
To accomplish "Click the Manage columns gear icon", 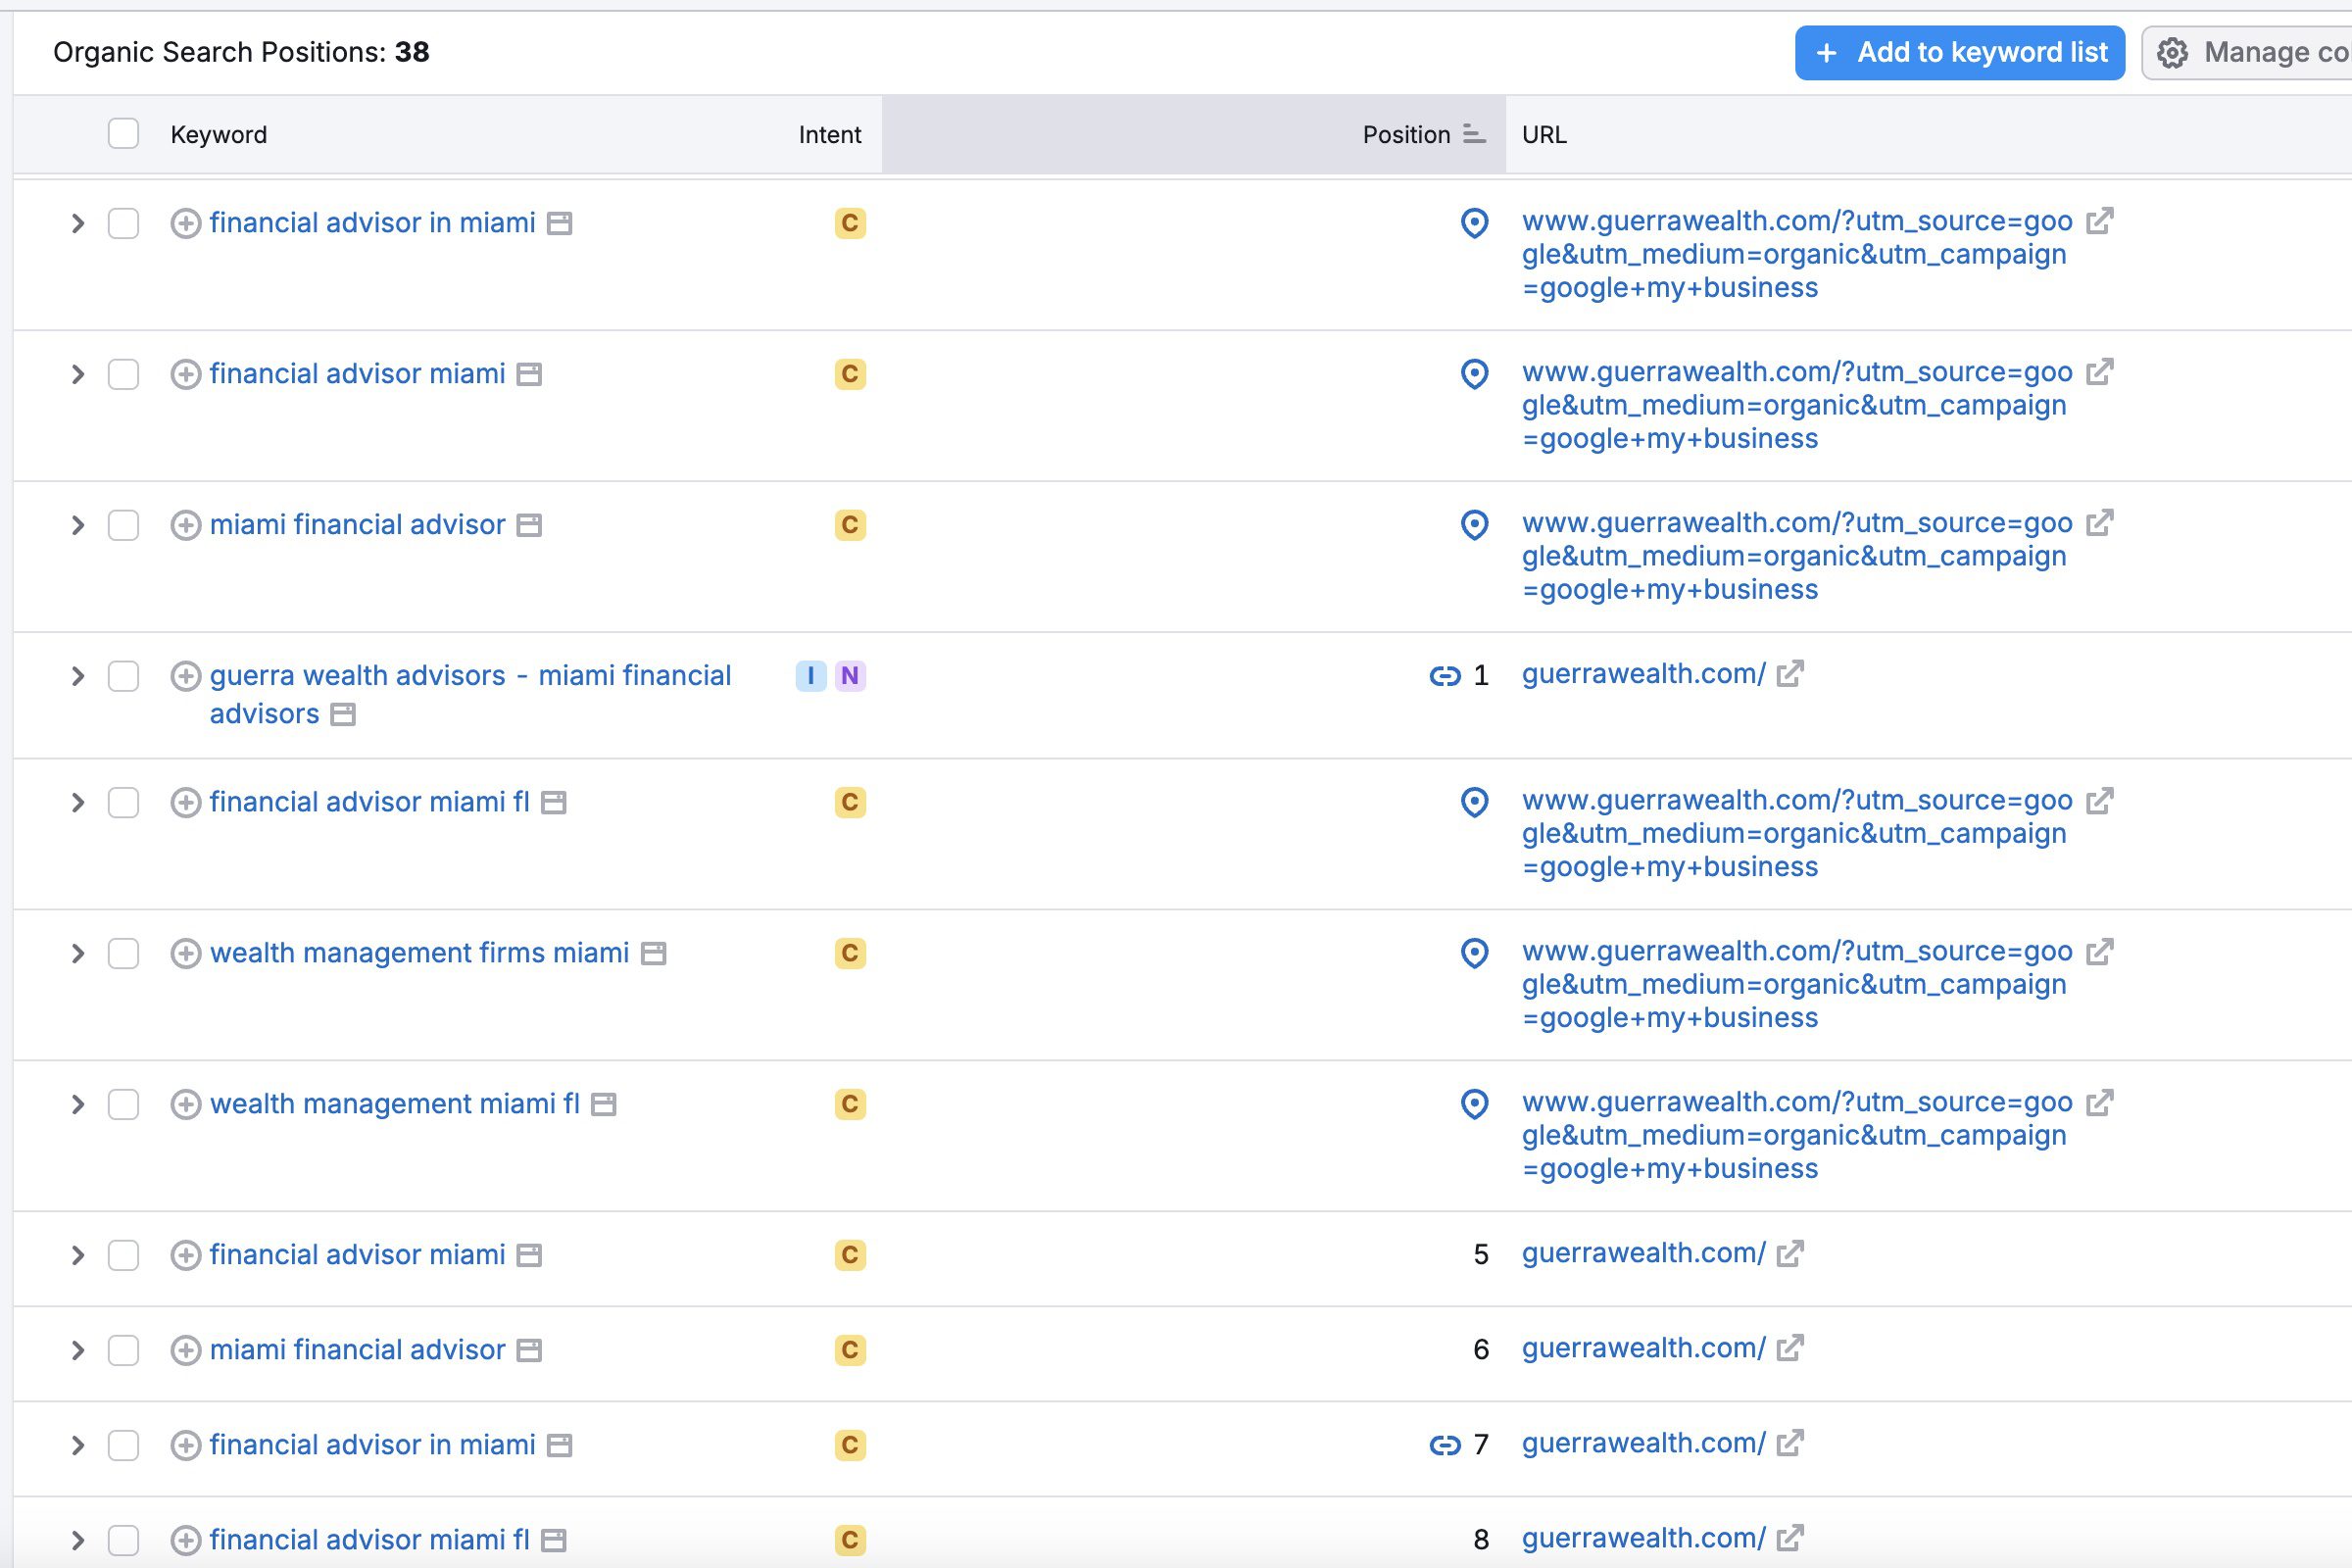I will [2171, 53].
